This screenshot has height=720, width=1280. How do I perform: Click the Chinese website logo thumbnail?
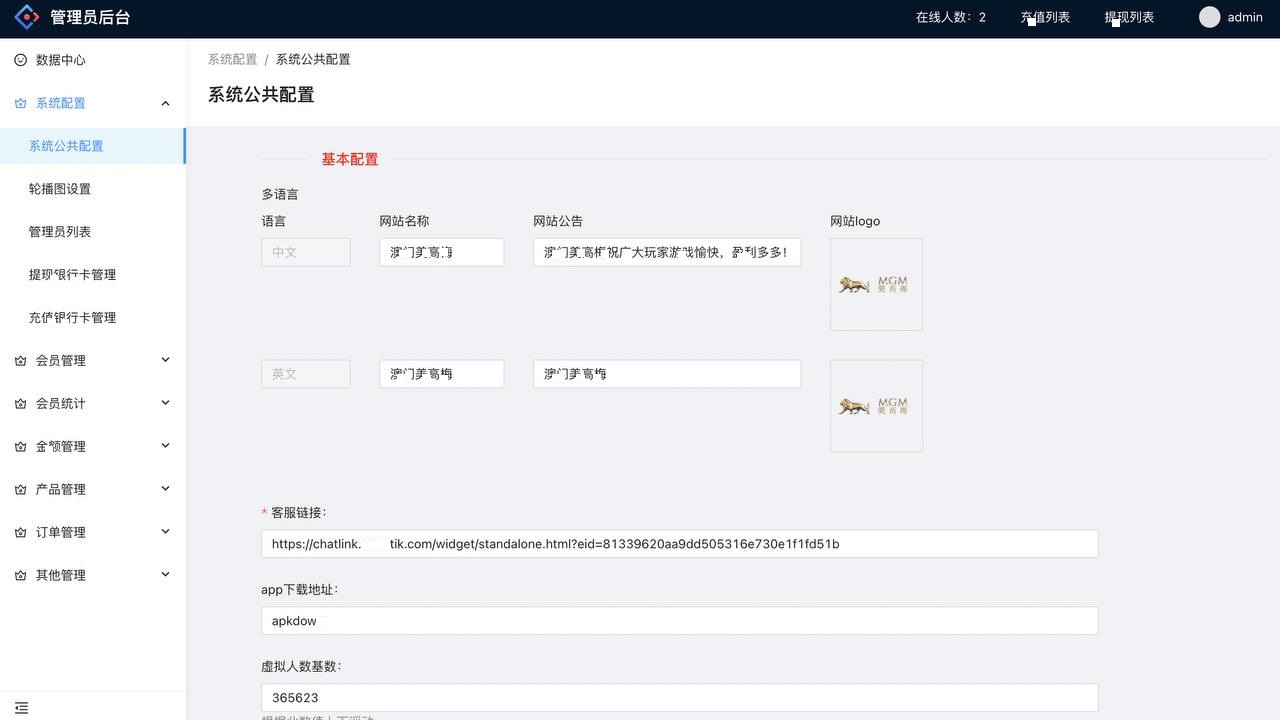pos(876,284)
